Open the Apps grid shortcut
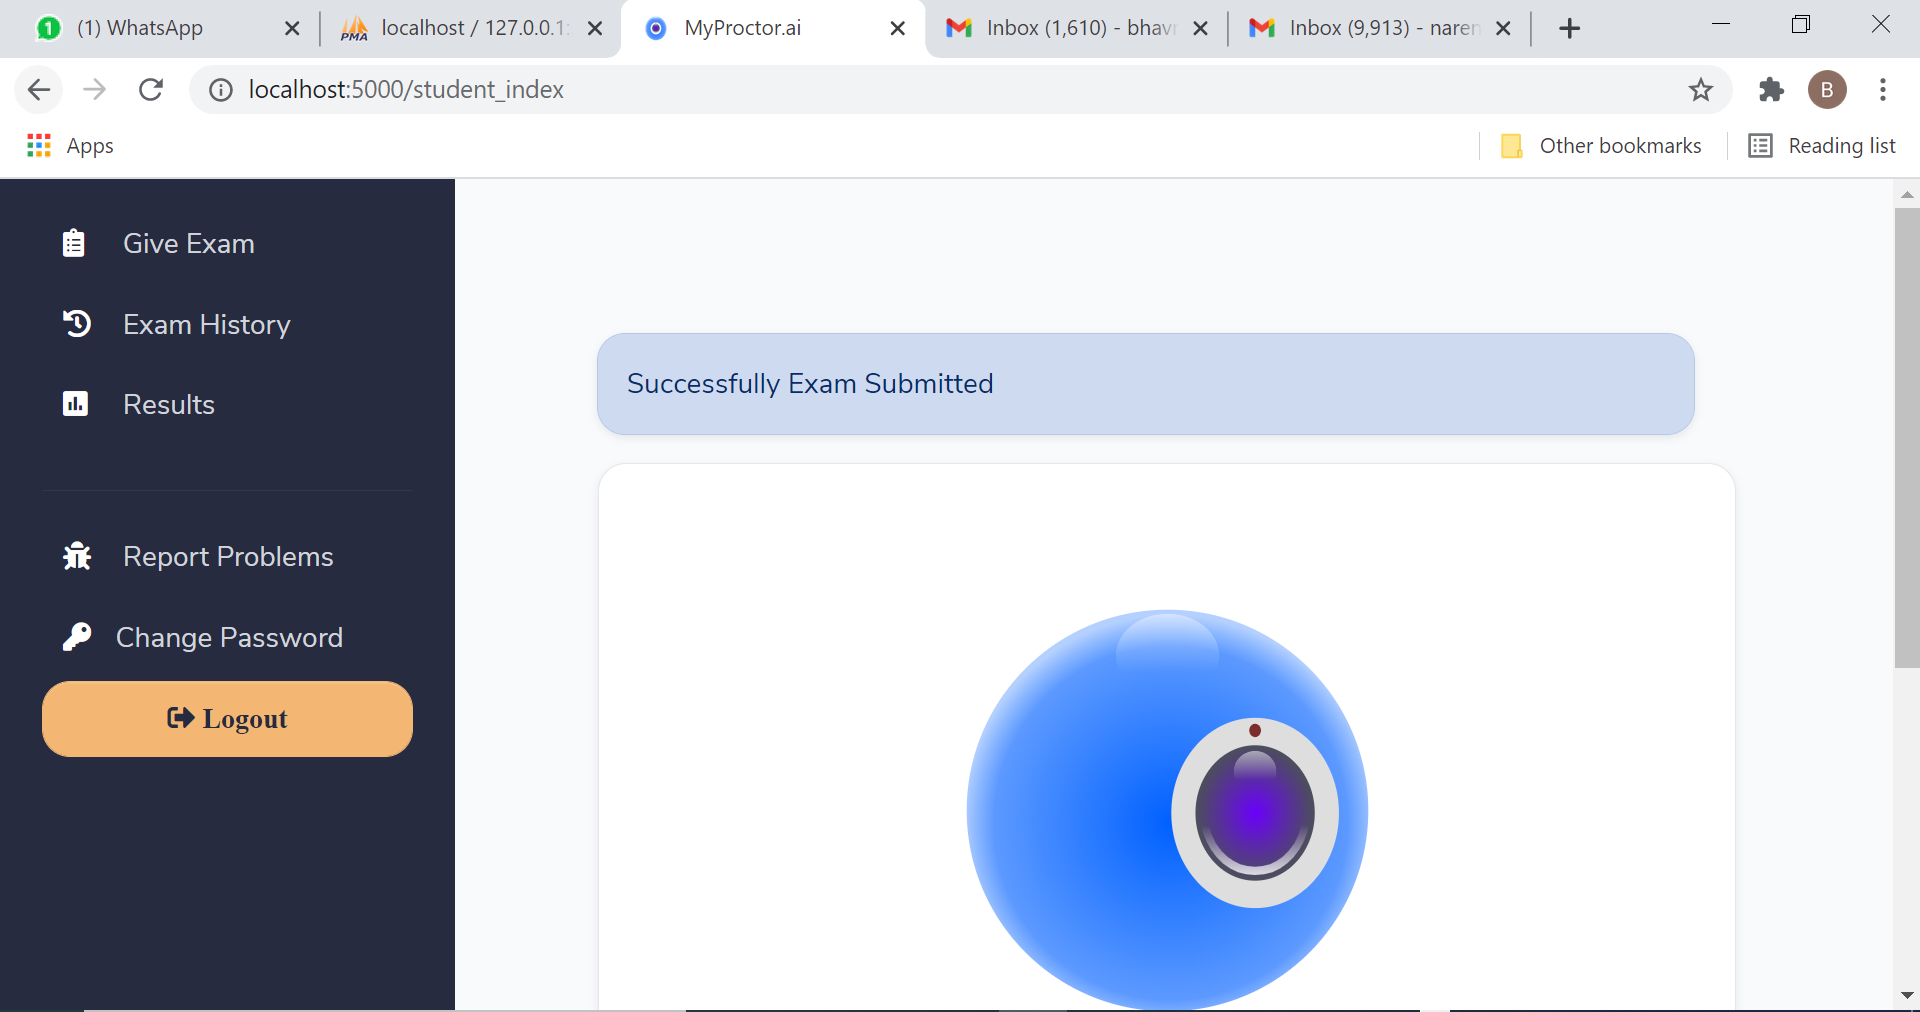 click(x=70, y=146)
